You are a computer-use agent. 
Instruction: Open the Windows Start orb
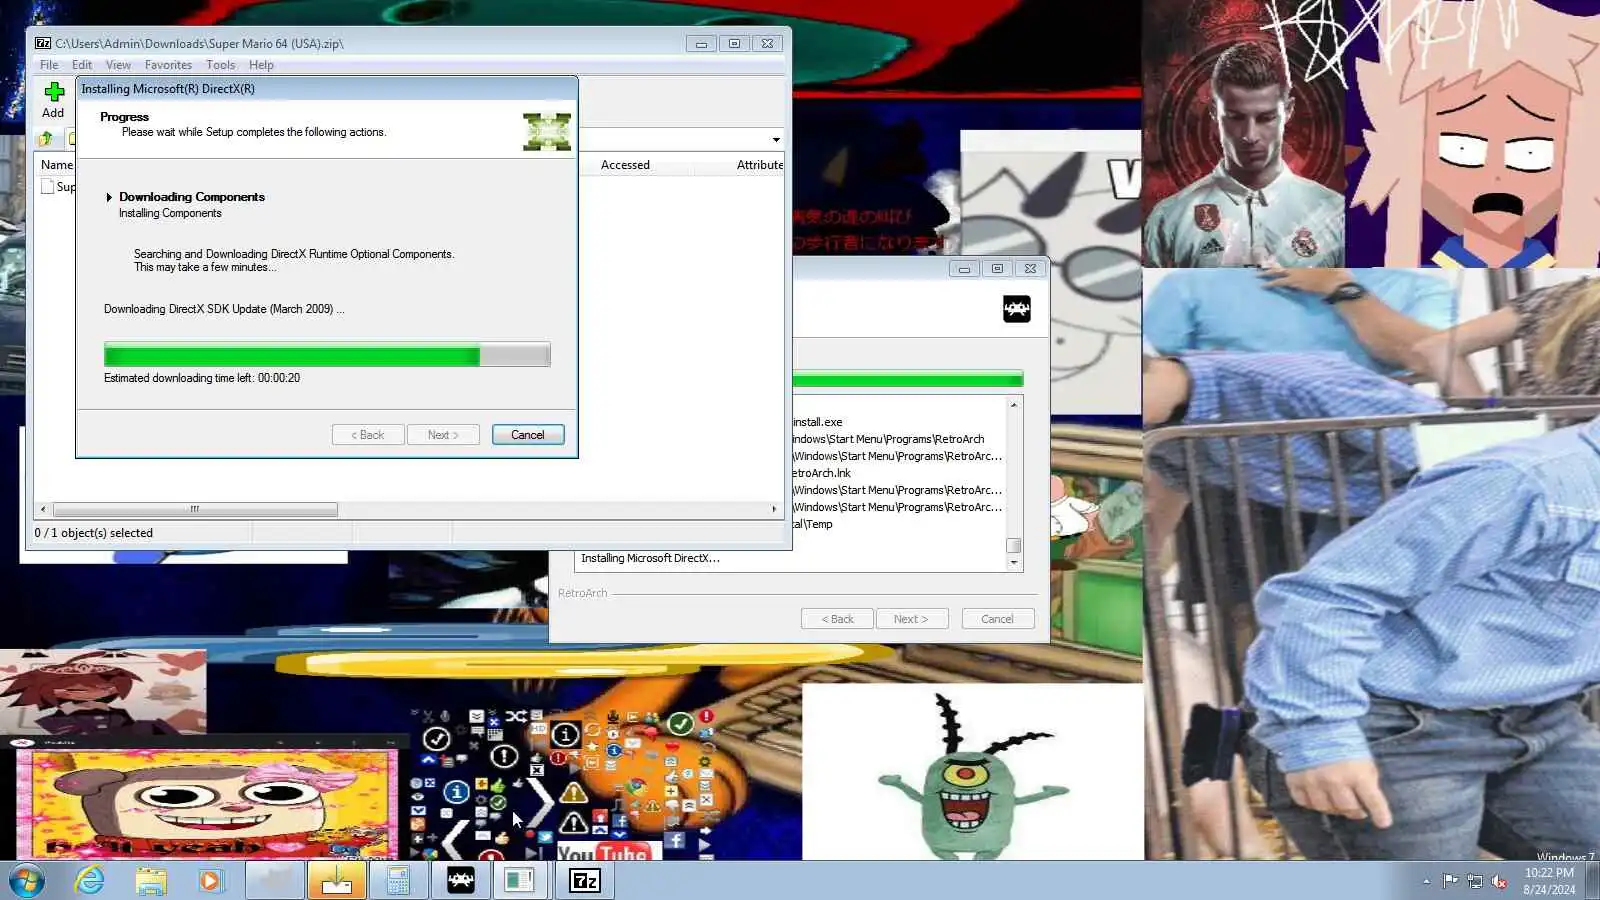pos(27,881)
